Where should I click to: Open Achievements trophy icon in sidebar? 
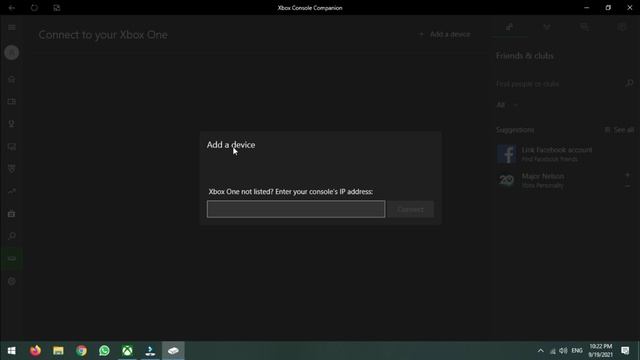[11, 124]
